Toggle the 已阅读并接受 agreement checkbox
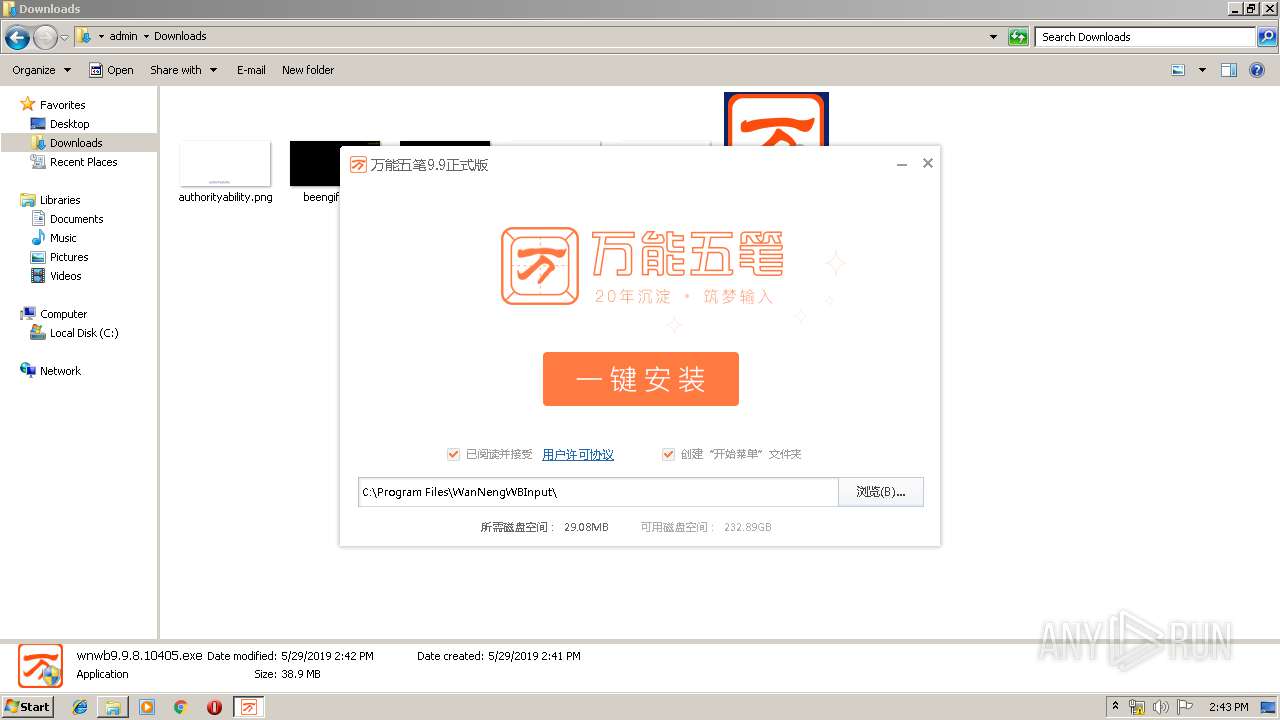The image size is (1280, 720). coord(453,454)
